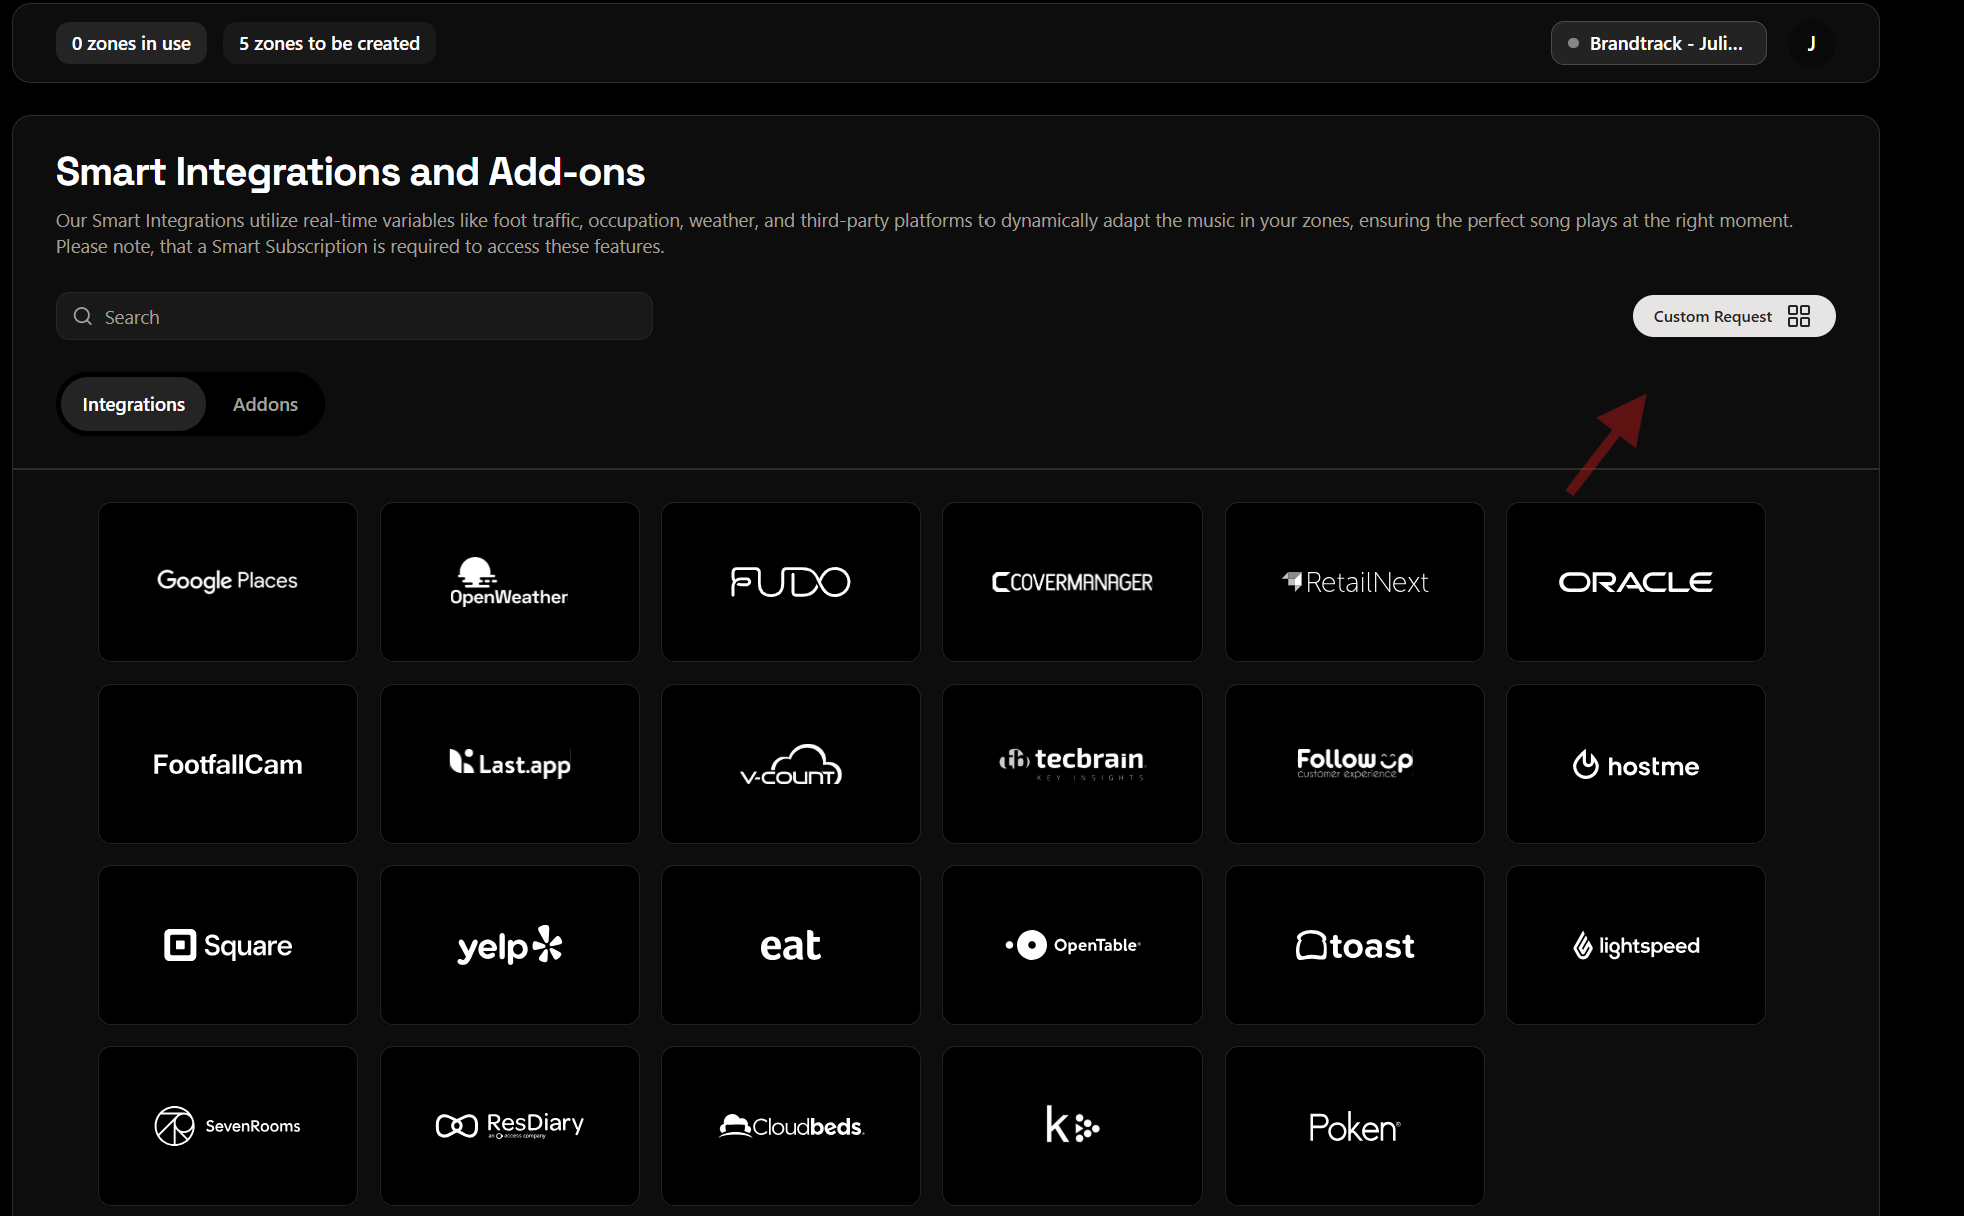Select the RetailNext integration card
The image size is (1964, 1216).
pos(1354,581)
